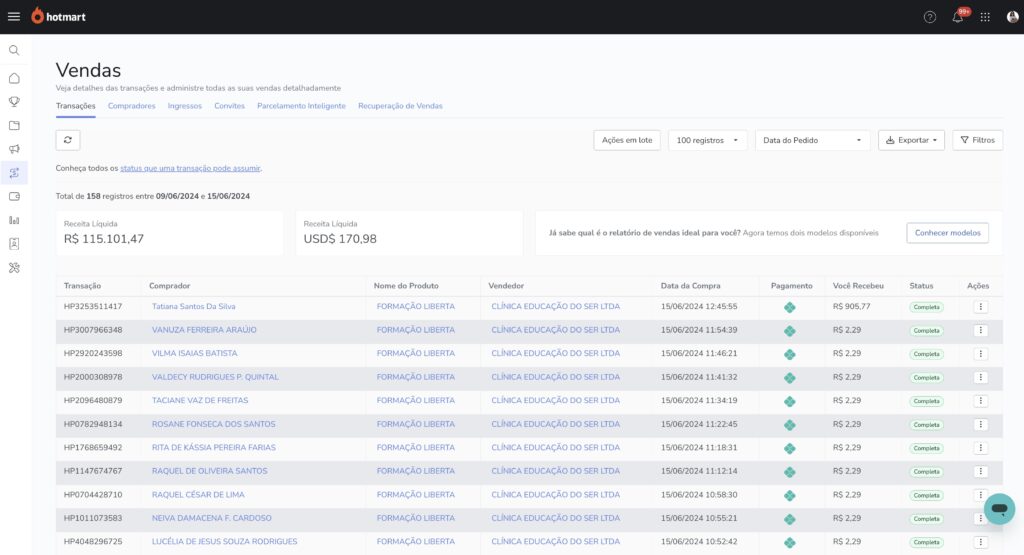The width and height of the screenshot is (1024, 555).
Task: Switch to the Ingressos tab
Action: (185, 106)
